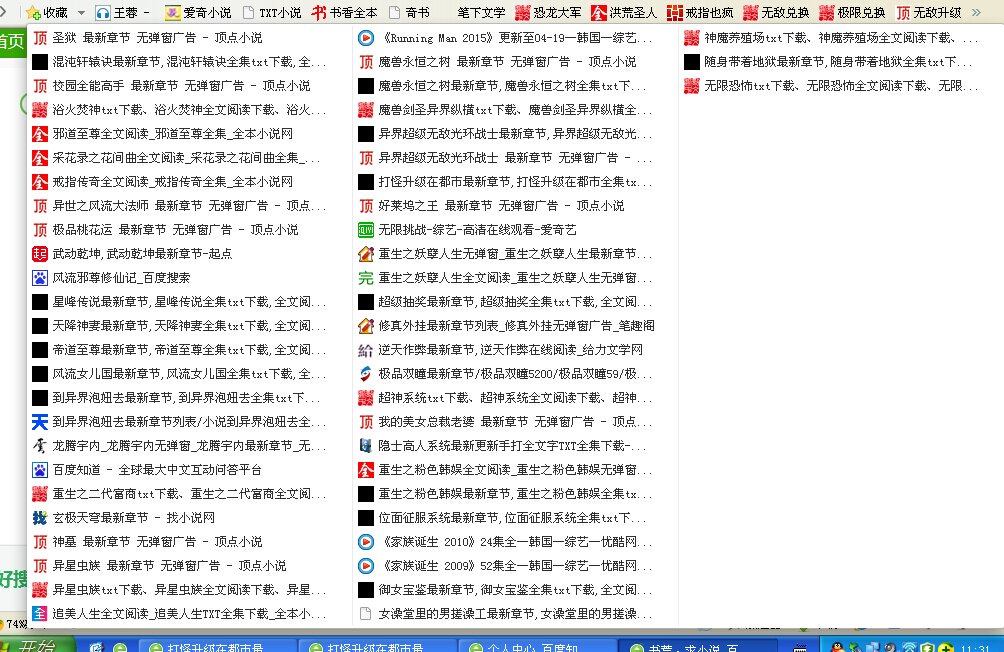
Task: Click the iQiyi play icon beside Running Man 2015
Action: point(364,38)
